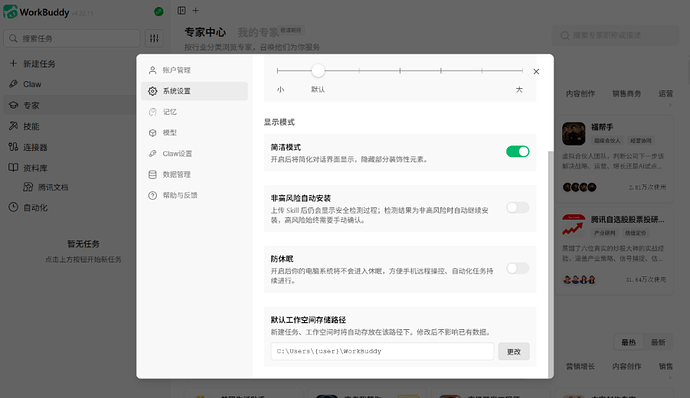690x398 pixels.
Task: Sort experts by 最热
Action: (628, 342)
